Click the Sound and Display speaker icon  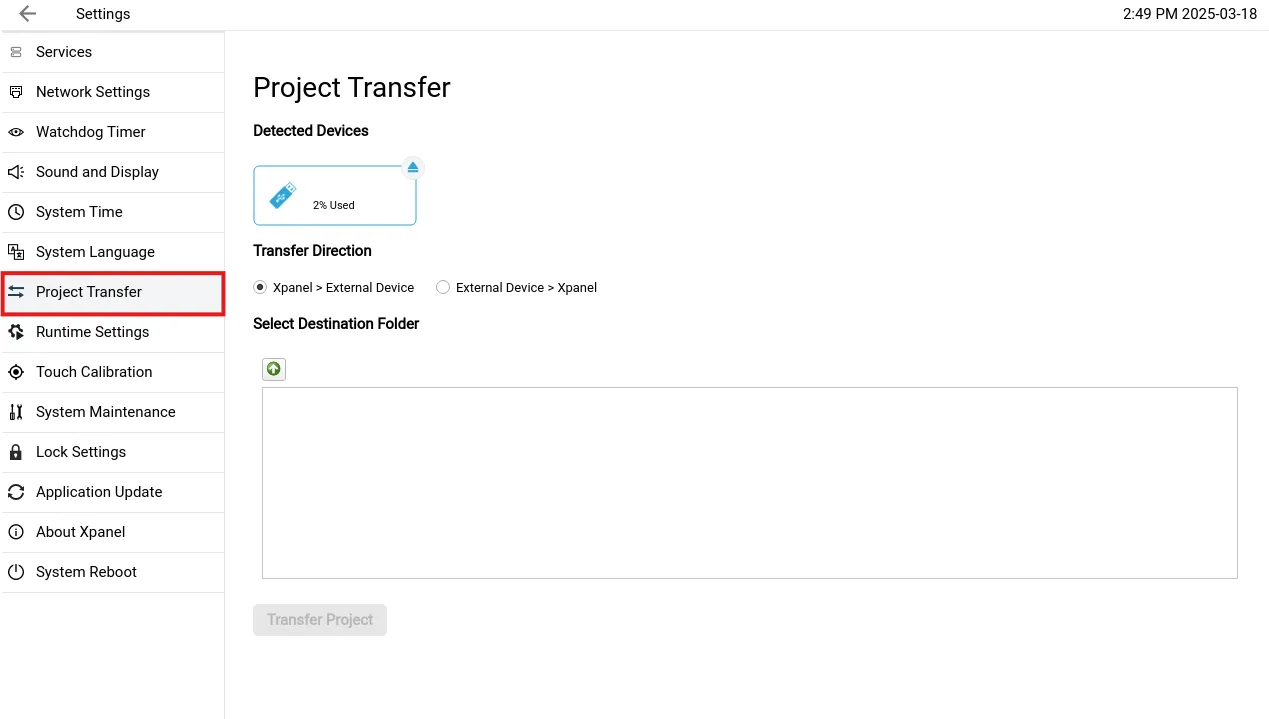point(16,172)
